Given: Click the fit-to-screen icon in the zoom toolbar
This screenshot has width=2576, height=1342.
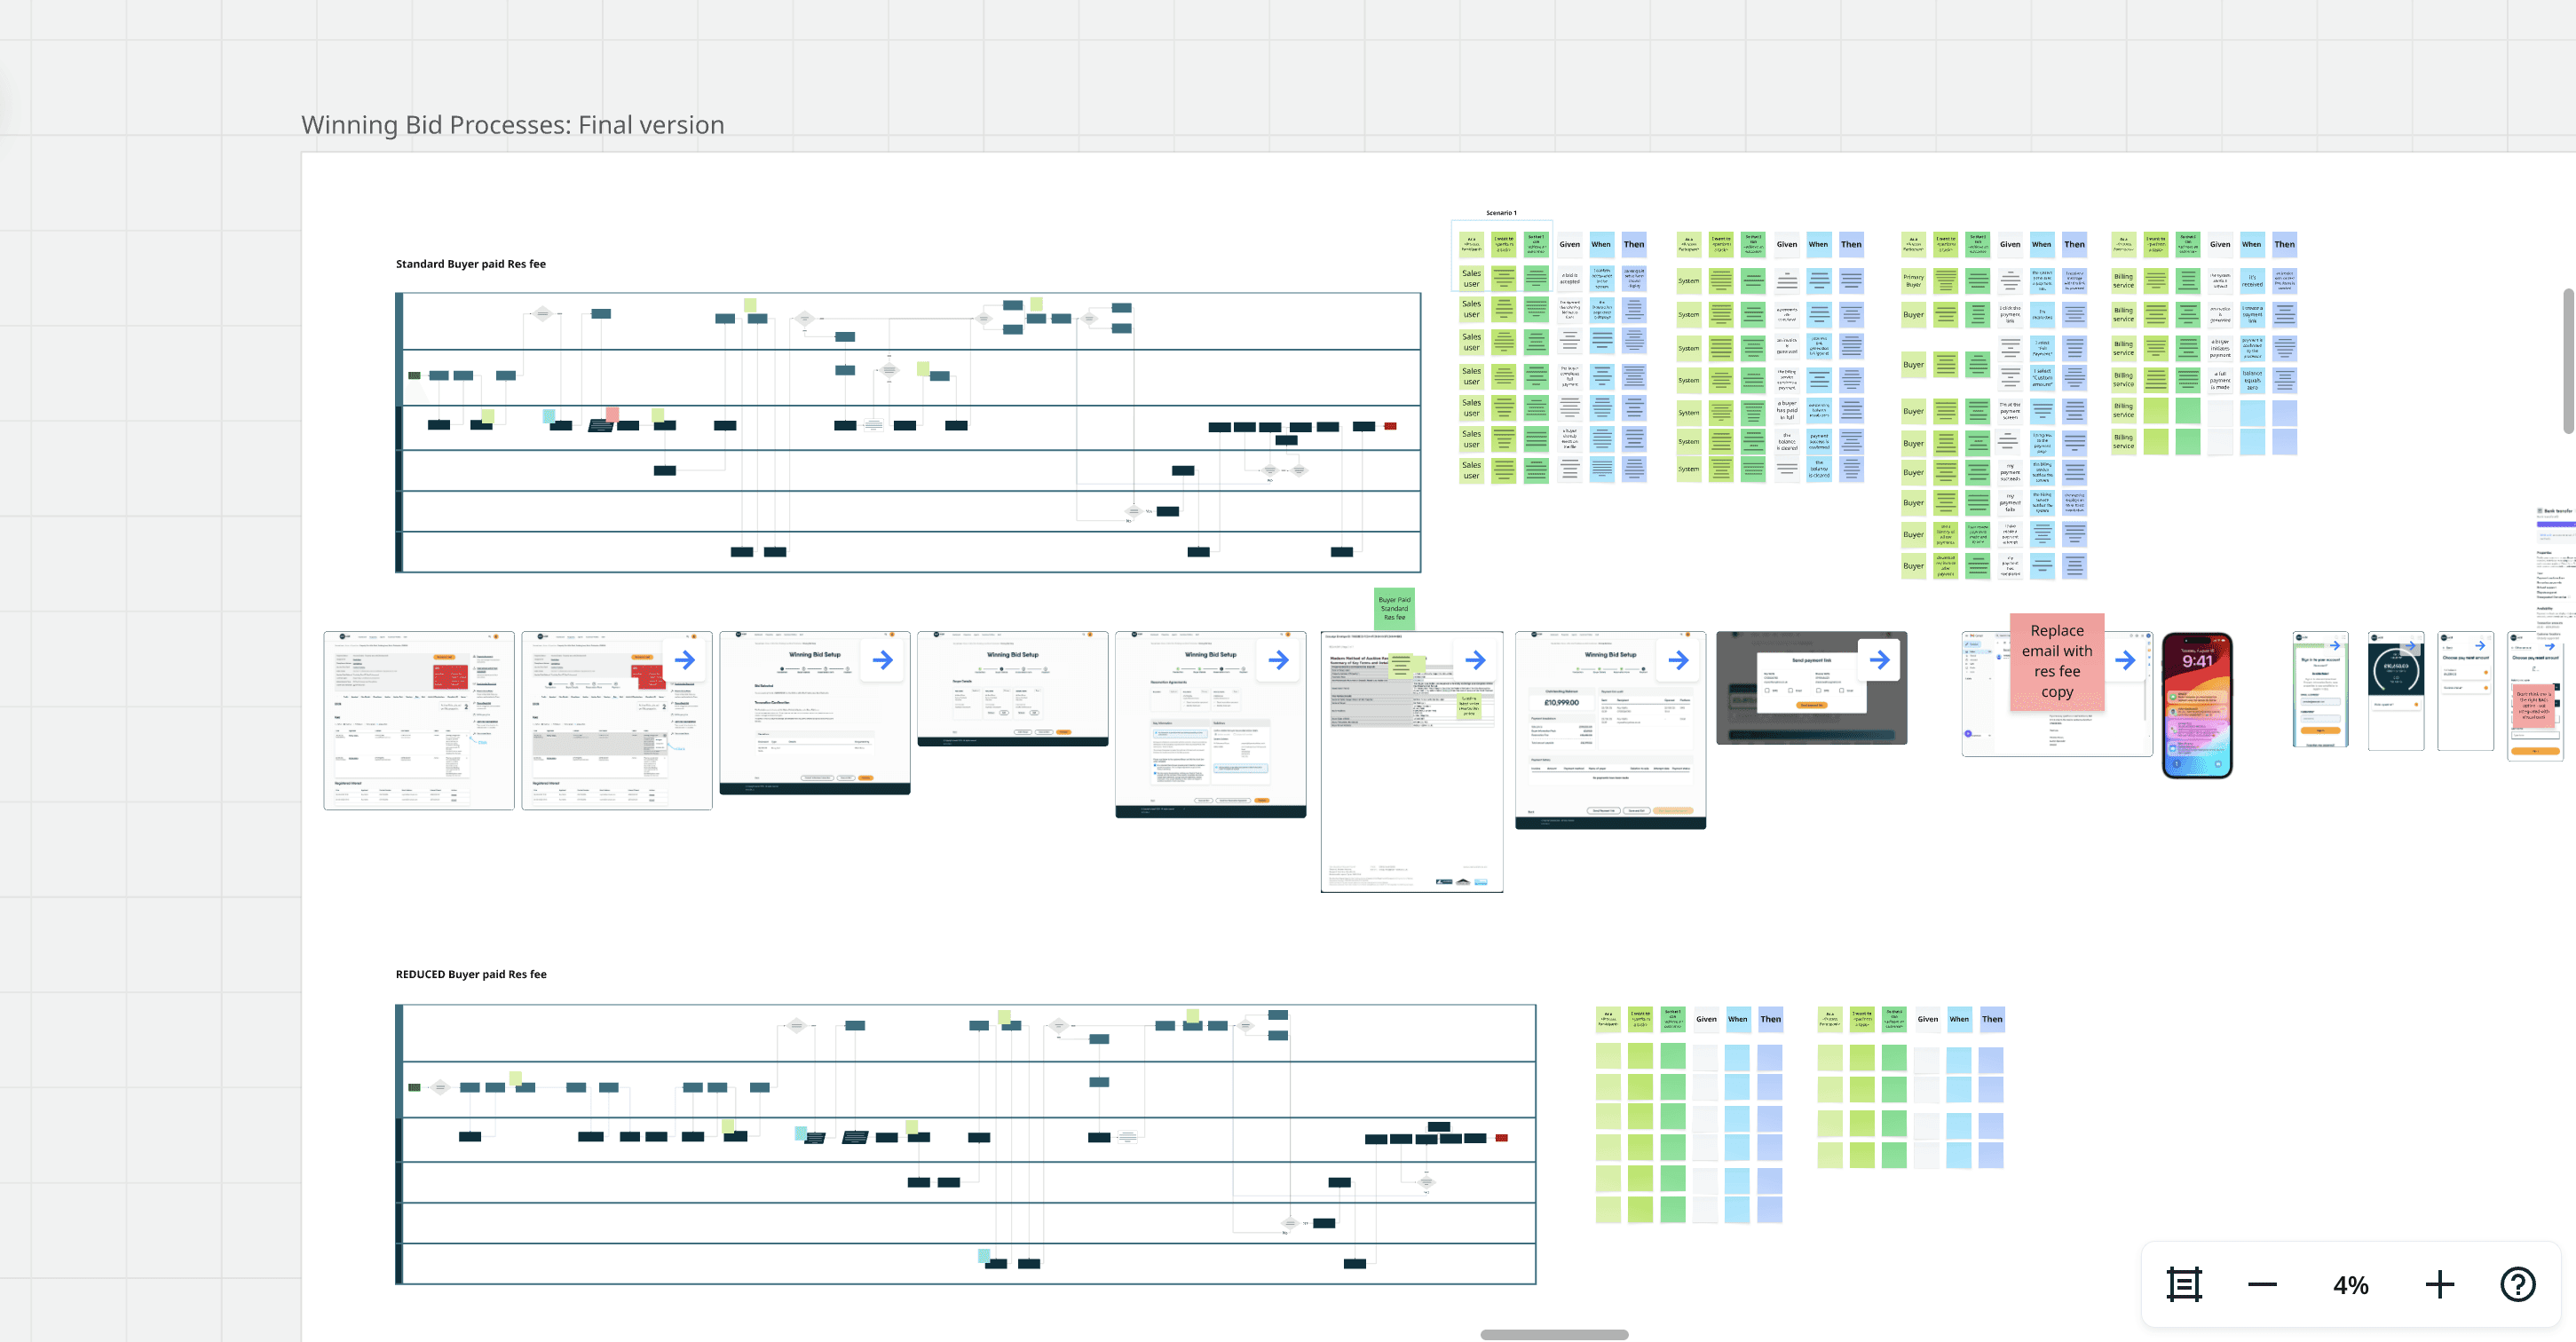Looking at the screenshot, I should tap(2184, 1284).
